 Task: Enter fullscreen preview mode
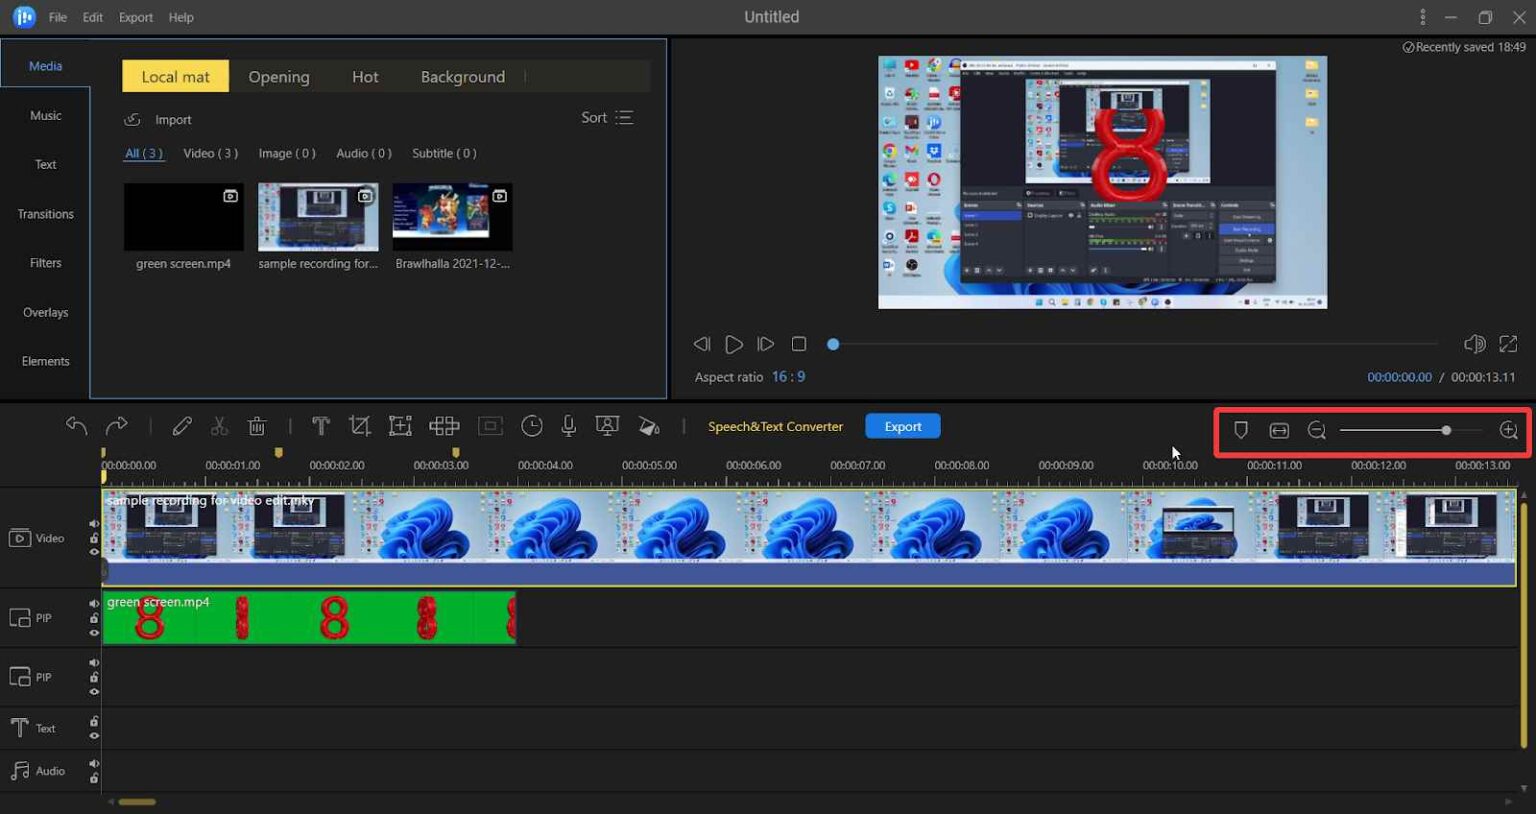1508,344
